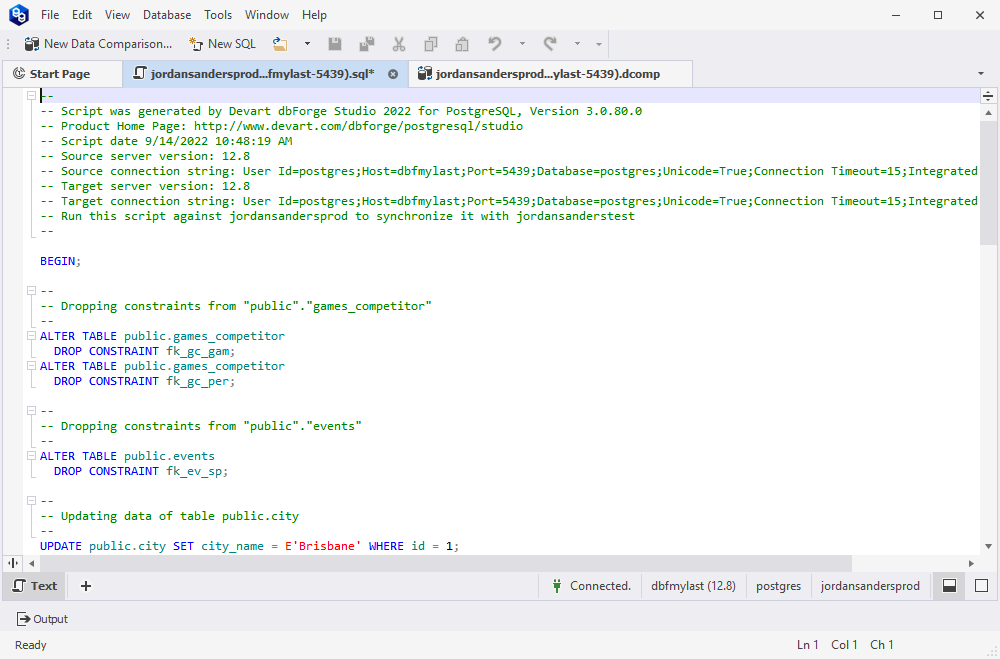
Task: Click the Cut scissors icon
Action: pos(399,44)
